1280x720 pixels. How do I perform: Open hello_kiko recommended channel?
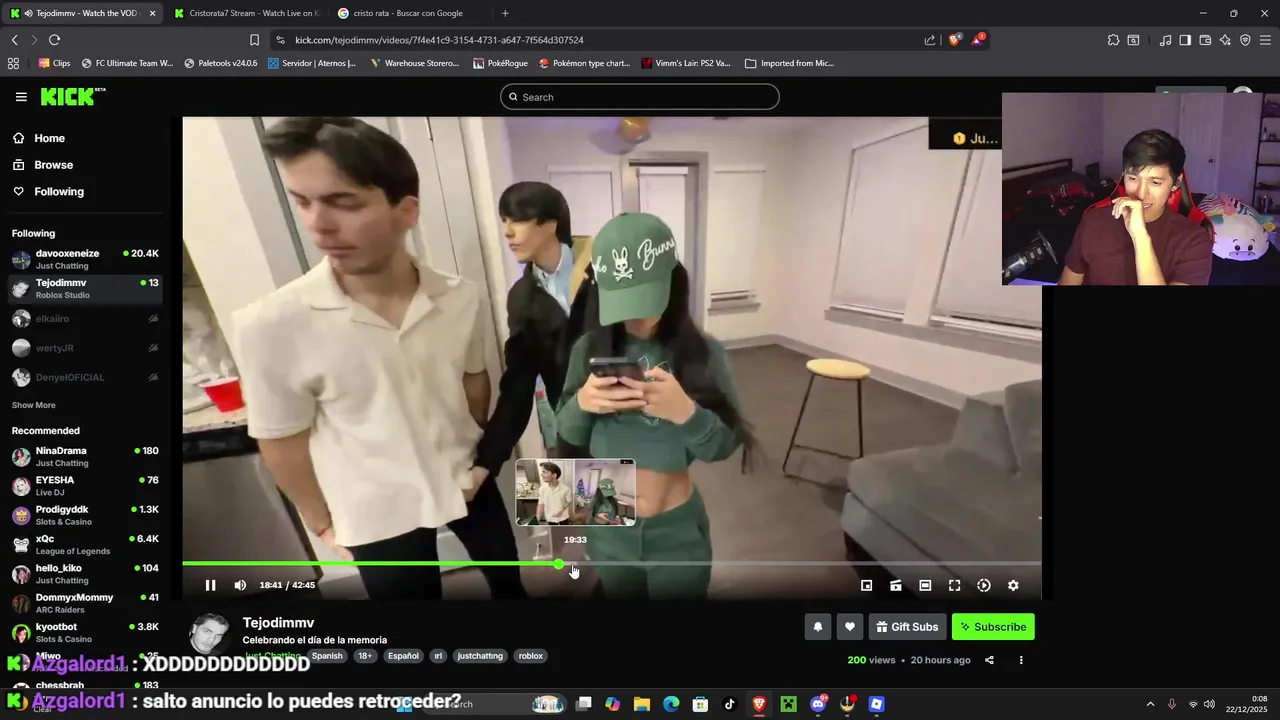85,574
